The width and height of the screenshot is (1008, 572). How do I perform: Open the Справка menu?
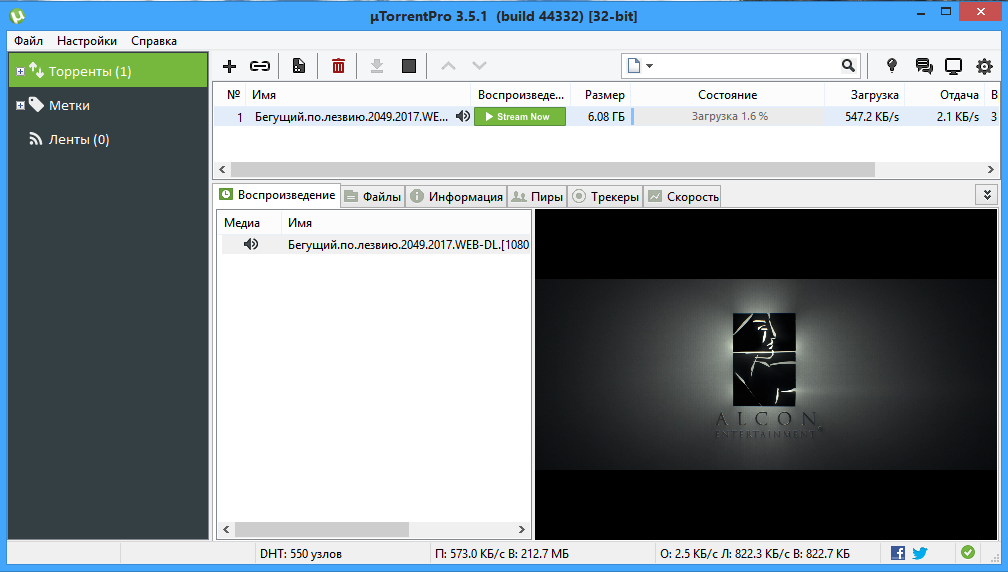pyautogui.click(x=154, y=40)
